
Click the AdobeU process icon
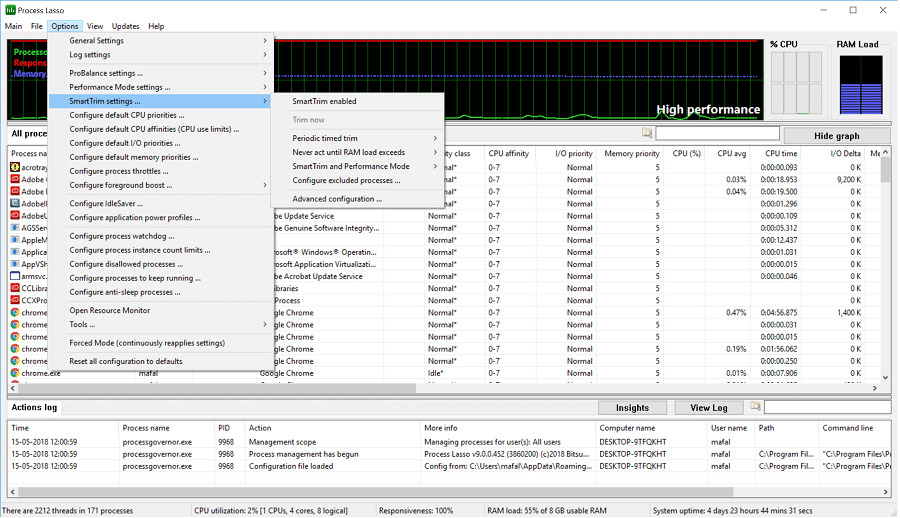[x=15, y=215]
